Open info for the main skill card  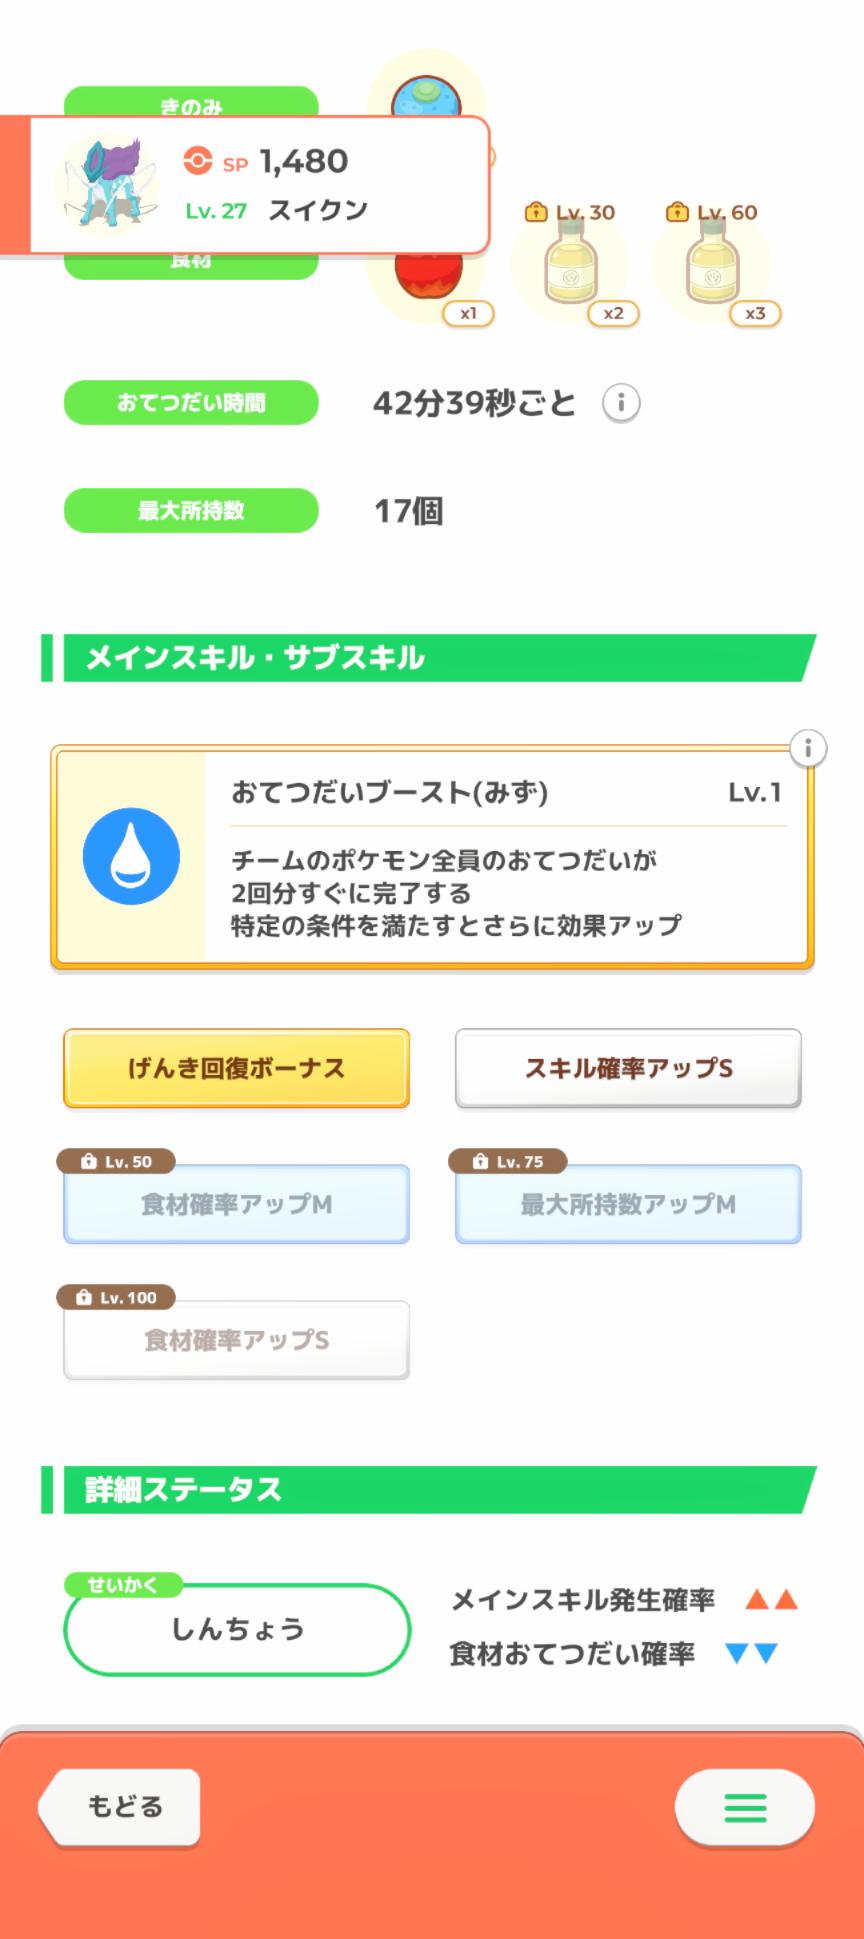click(807, 748)
